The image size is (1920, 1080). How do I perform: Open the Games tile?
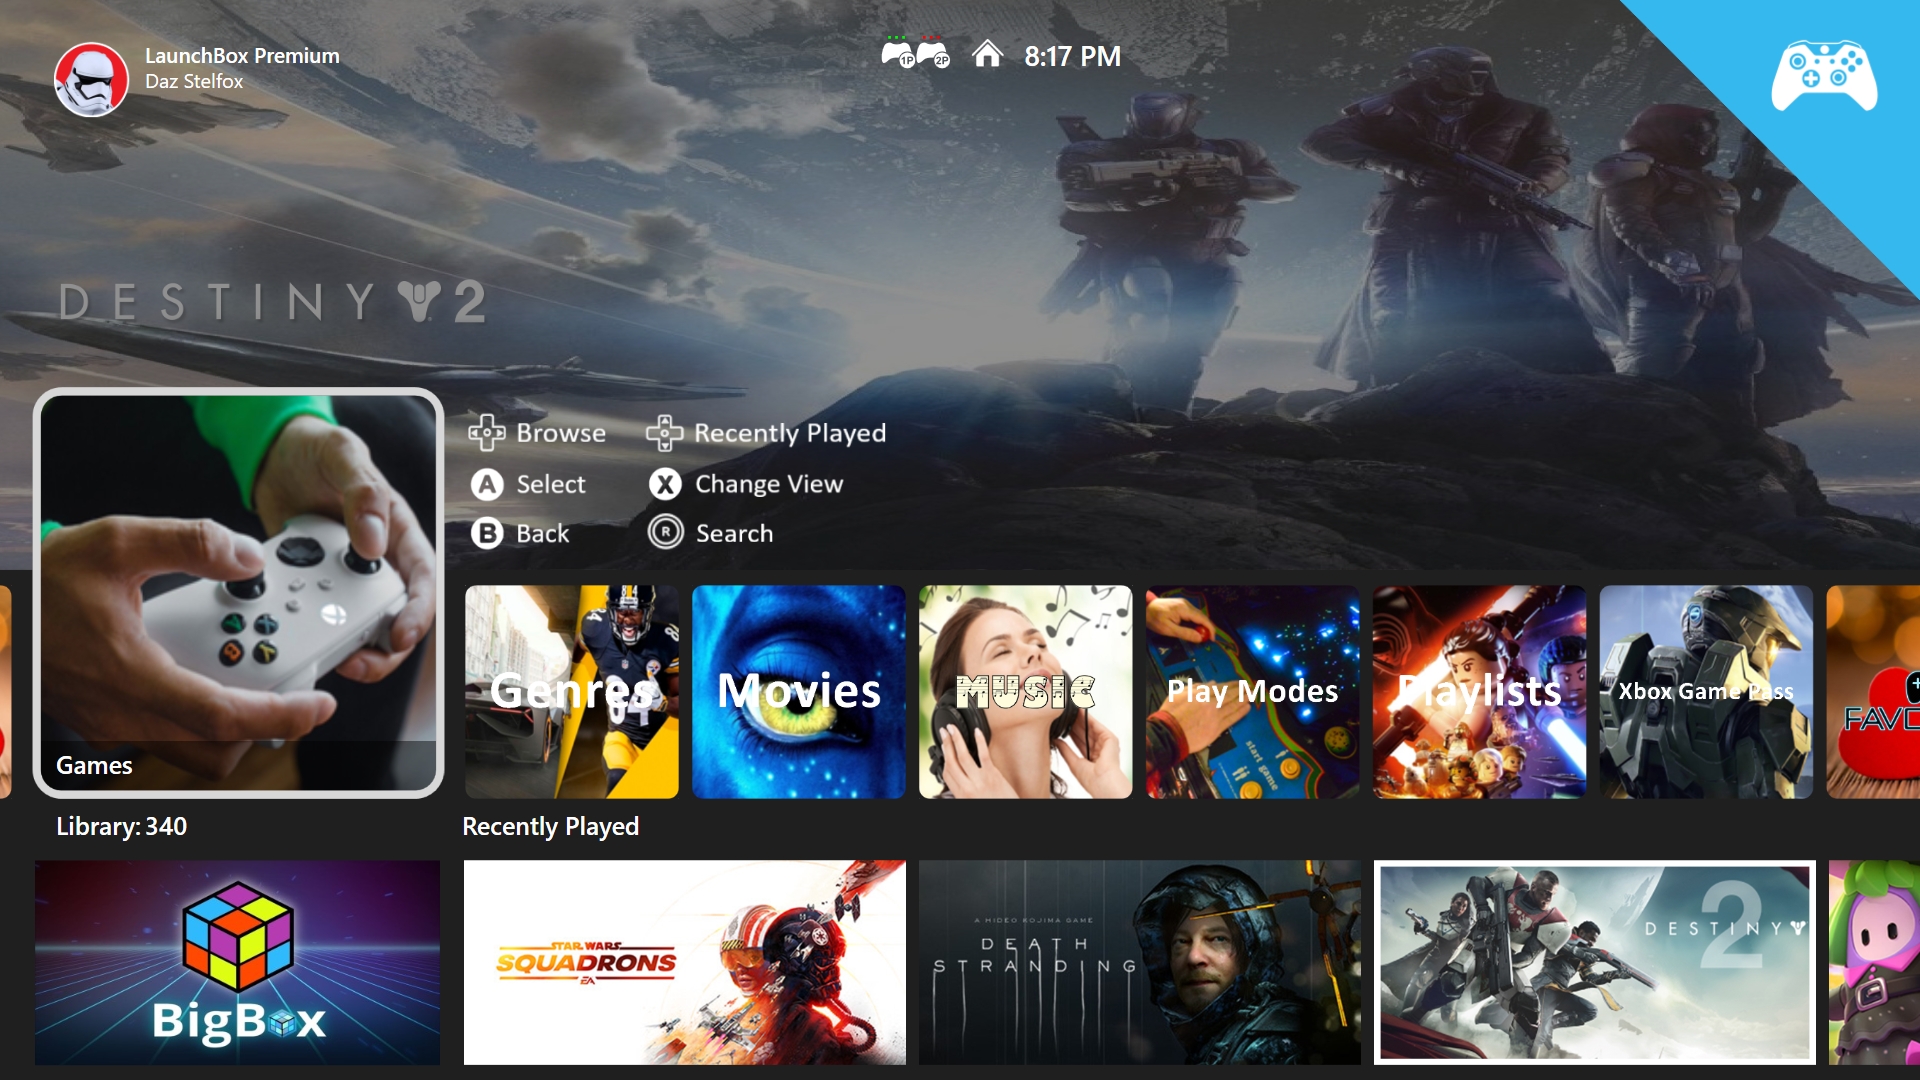click(x=238, y=593)
